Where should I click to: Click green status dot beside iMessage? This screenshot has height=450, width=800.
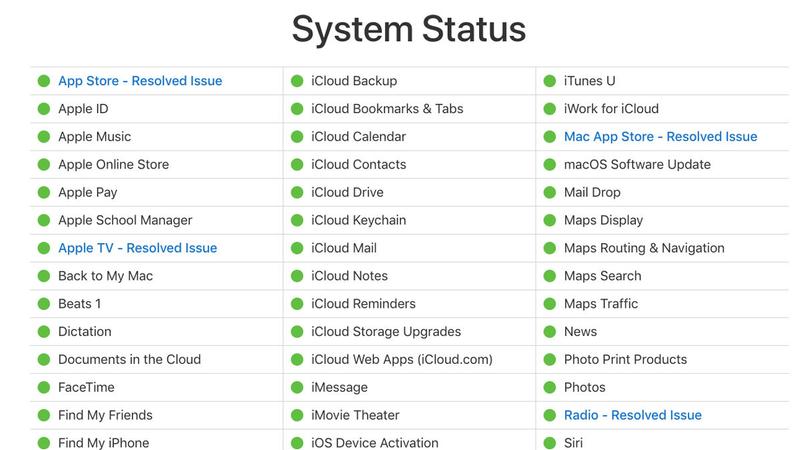pos(297,387)
